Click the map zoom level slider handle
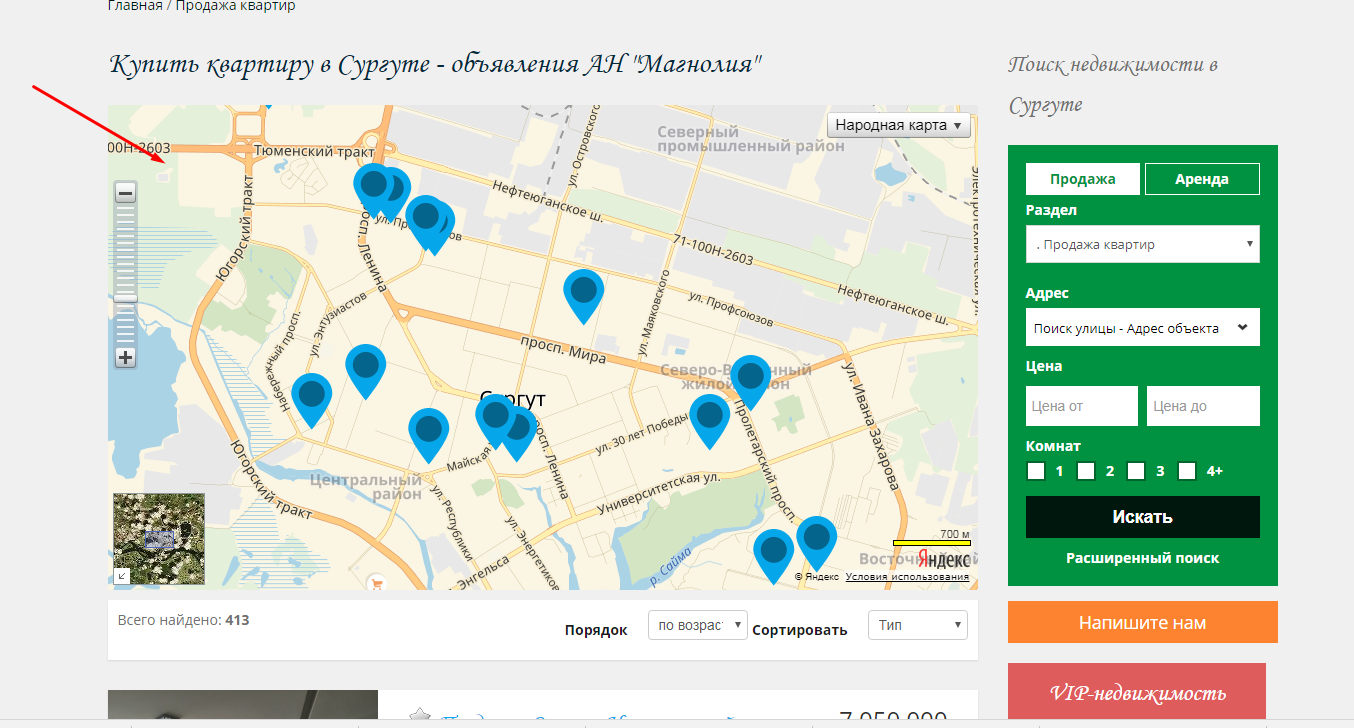 (x=126, y=298)
